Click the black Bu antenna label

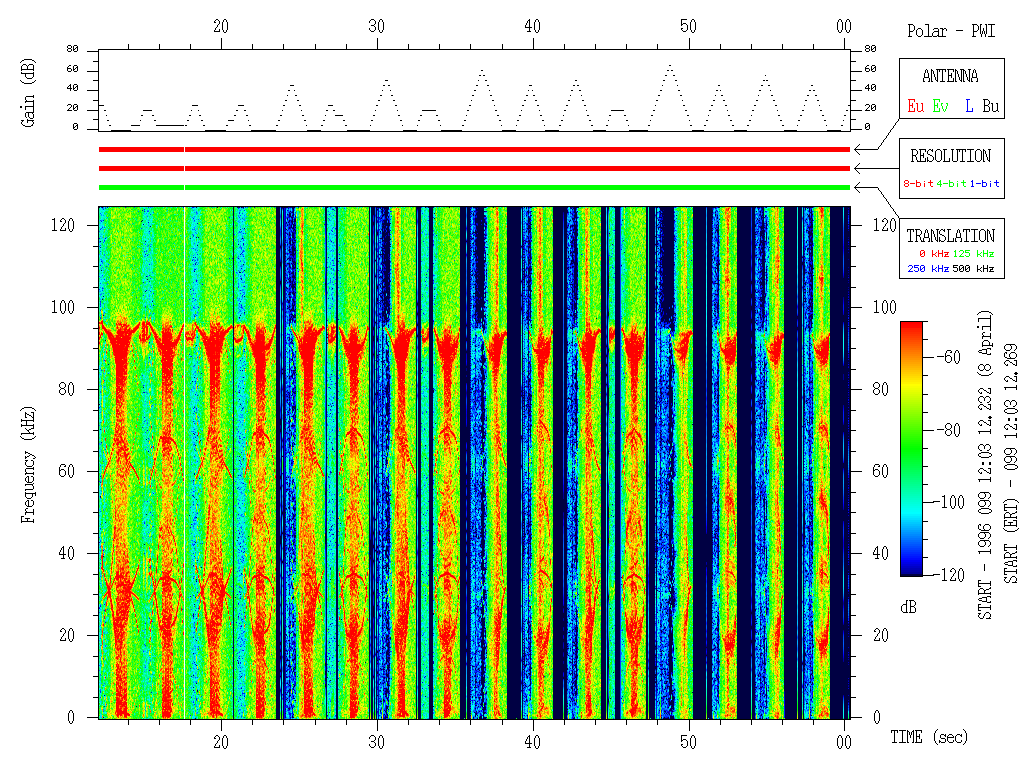click(x=990, y=105)
